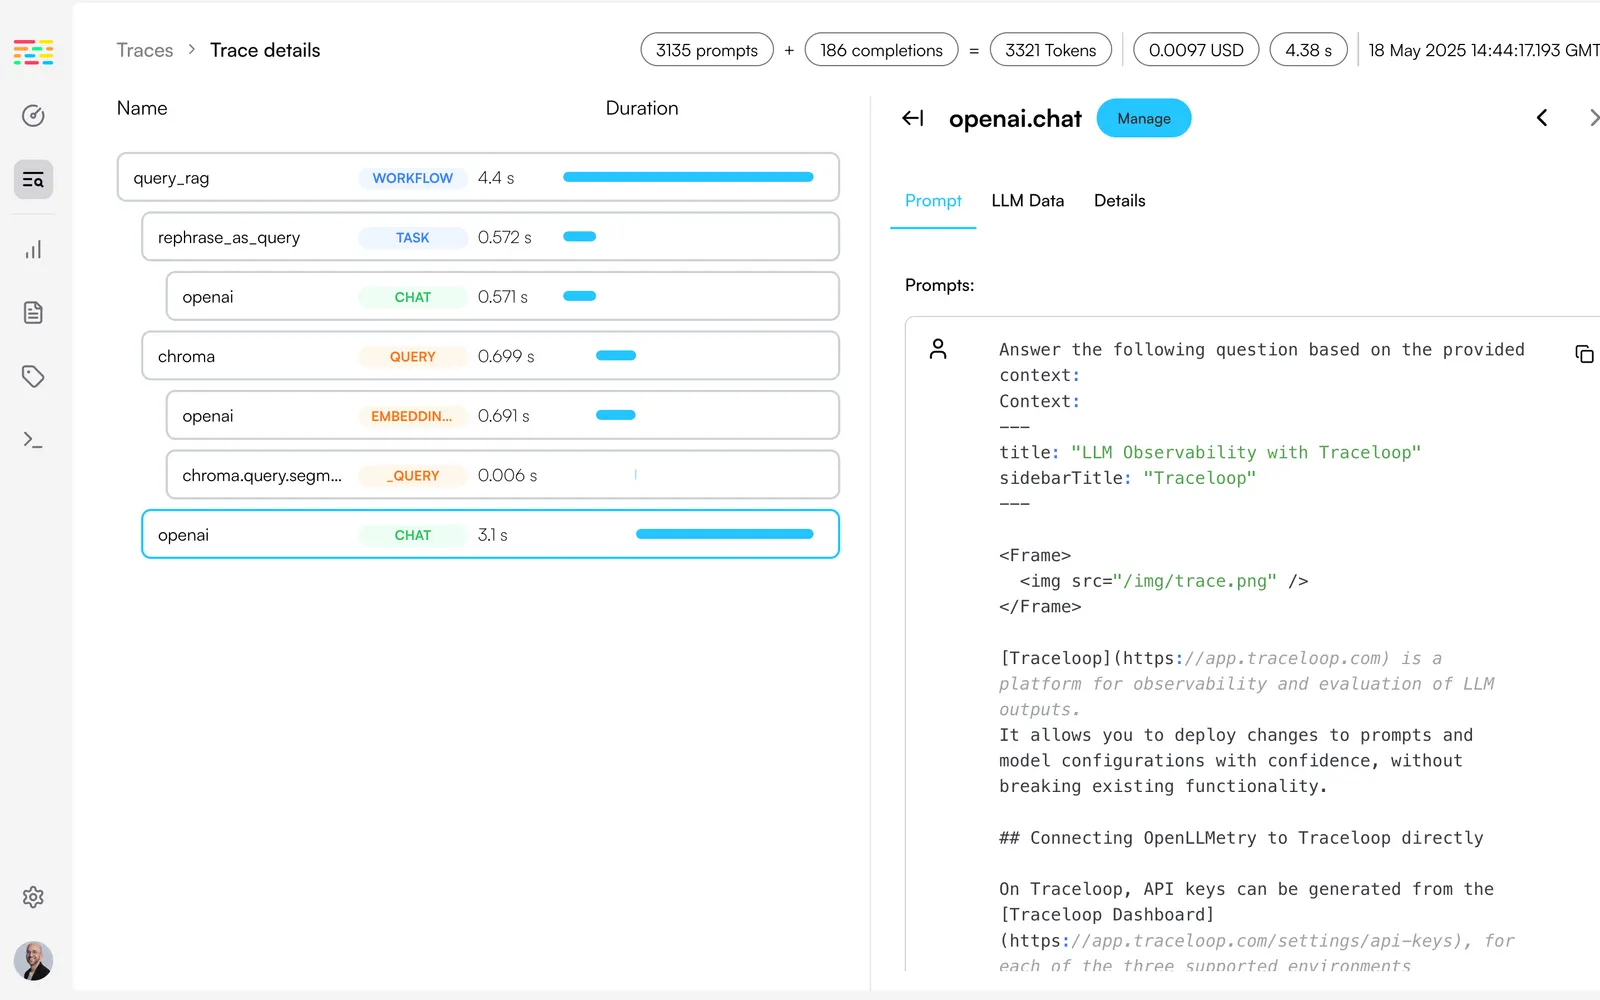Click the user role icon beside prompt
Viewport: 1600px width, 1000px height.
coord(938,349)
